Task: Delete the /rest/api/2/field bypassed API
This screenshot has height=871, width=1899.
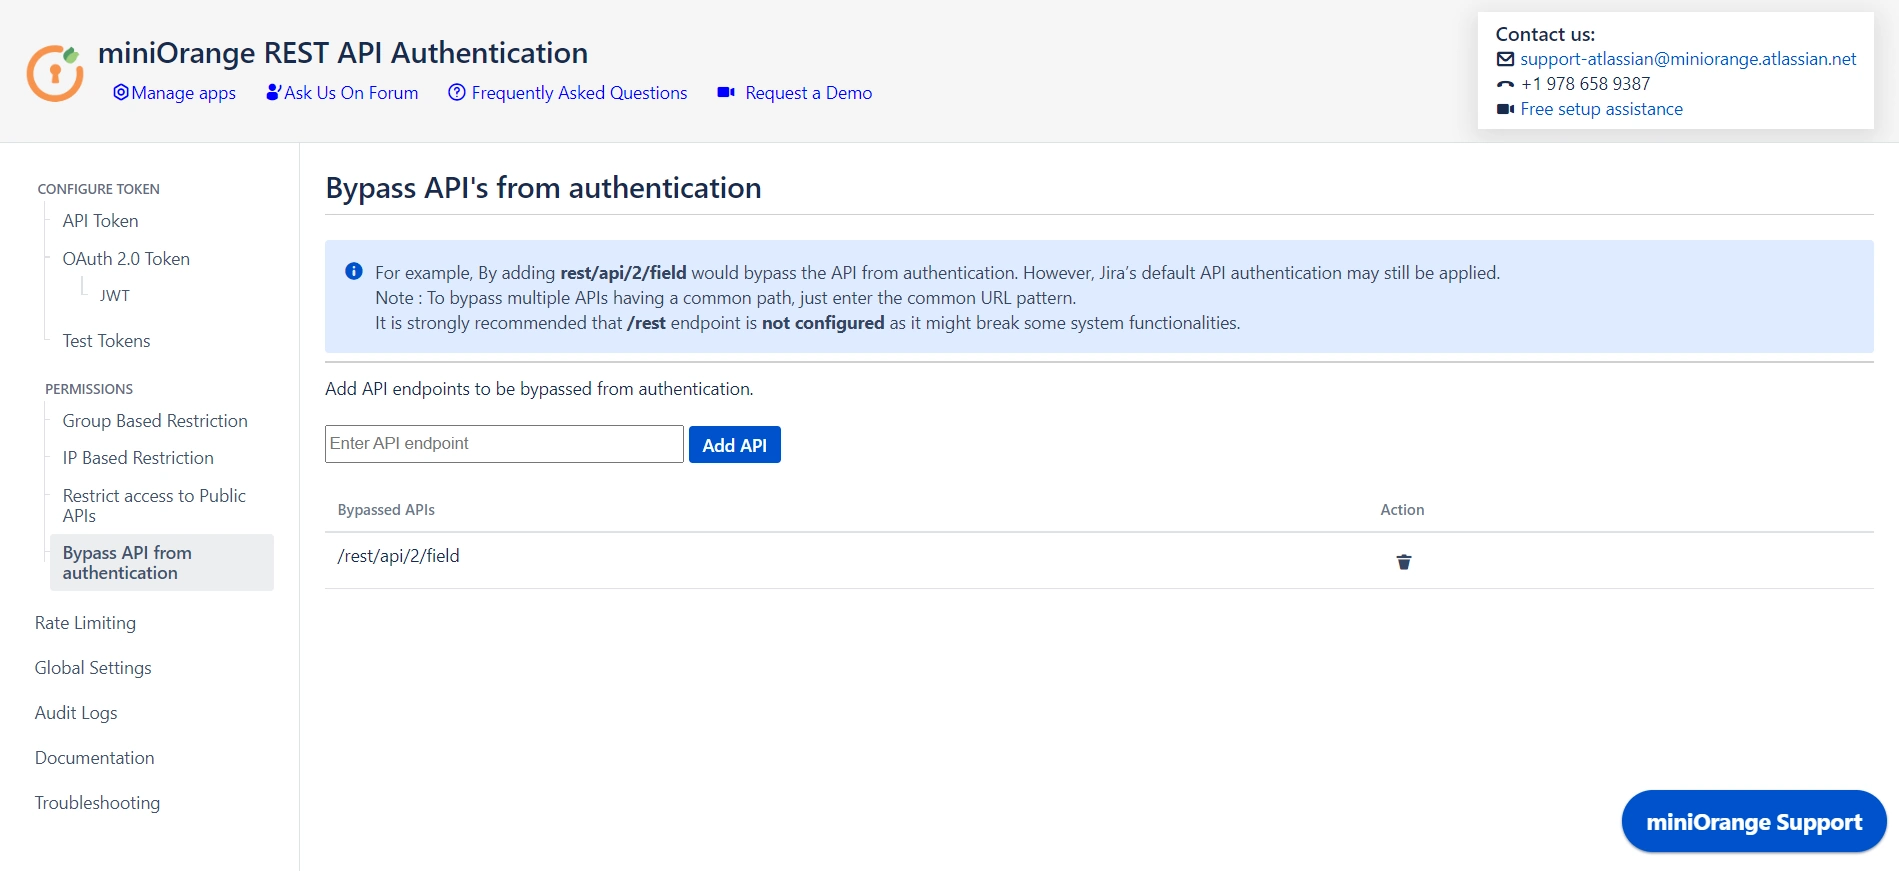Action: pyautogui.click(x=1403, y=562)
